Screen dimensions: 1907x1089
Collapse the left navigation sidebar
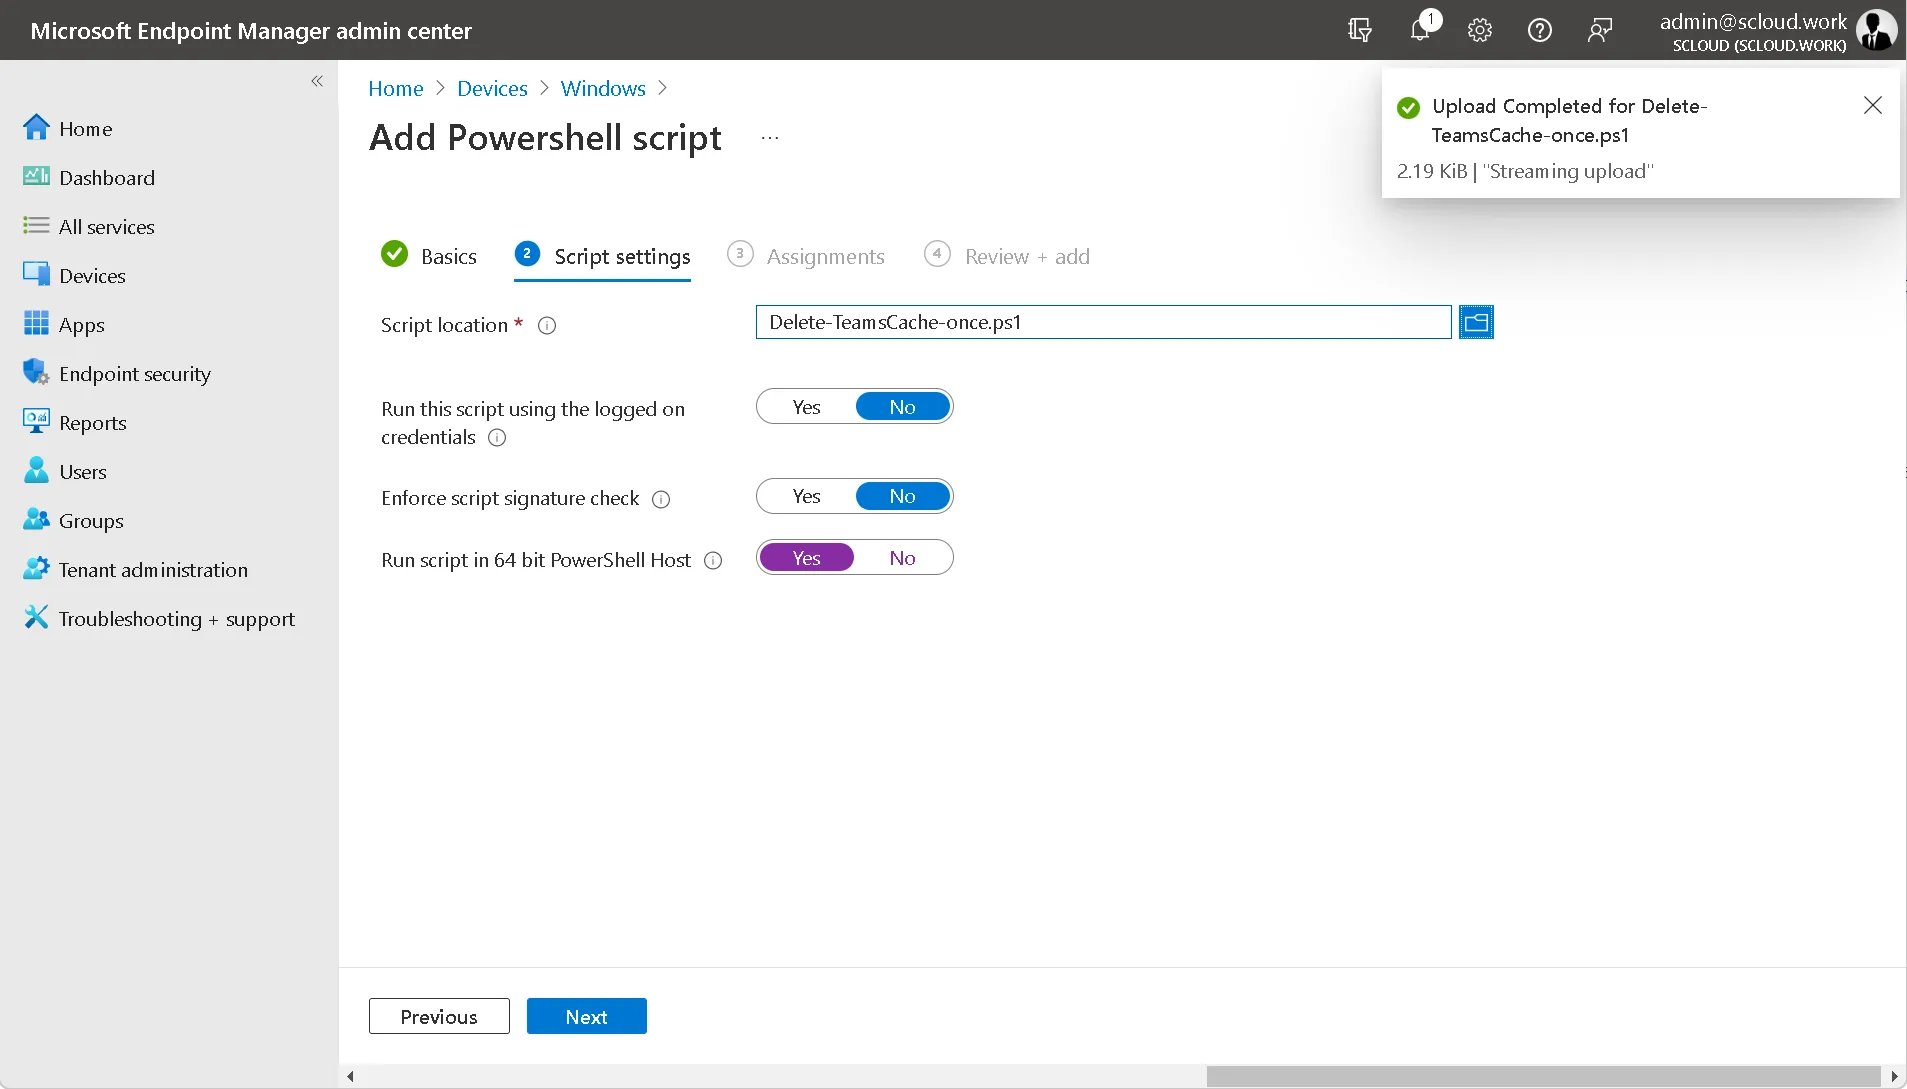[317, 81]
